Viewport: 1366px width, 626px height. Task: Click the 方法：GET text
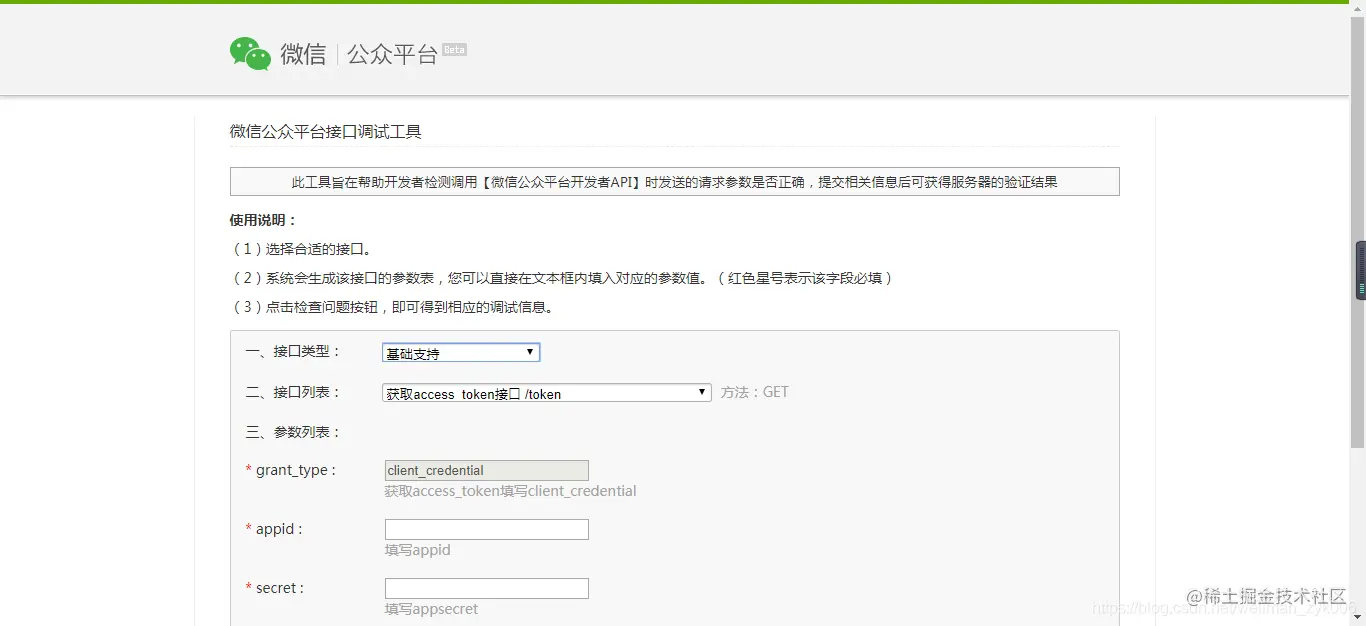point(755,392)
